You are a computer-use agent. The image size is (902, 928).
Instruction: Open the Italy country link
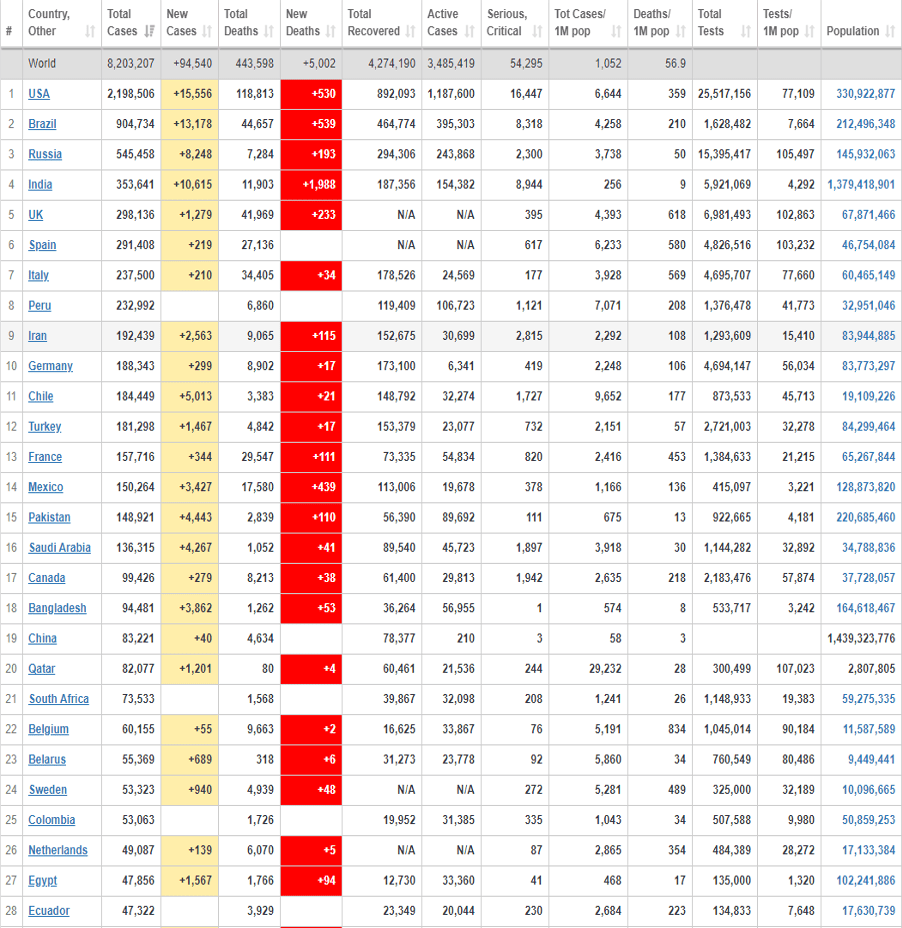click(38, 275)
